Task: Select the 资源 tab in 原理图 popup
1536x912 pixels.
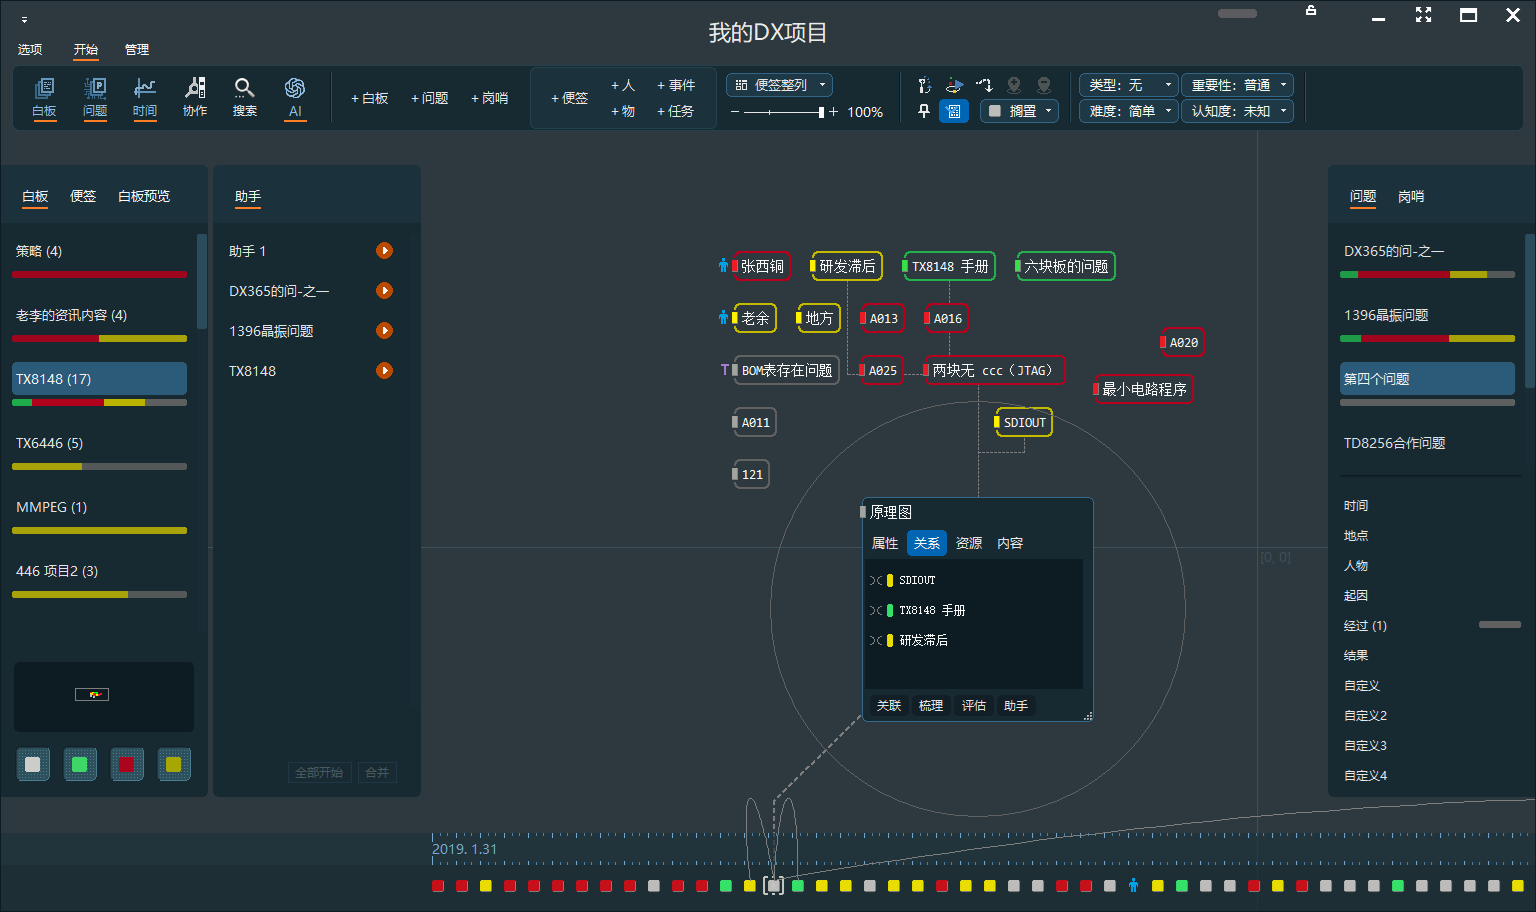Action: (x=968, y=543)
